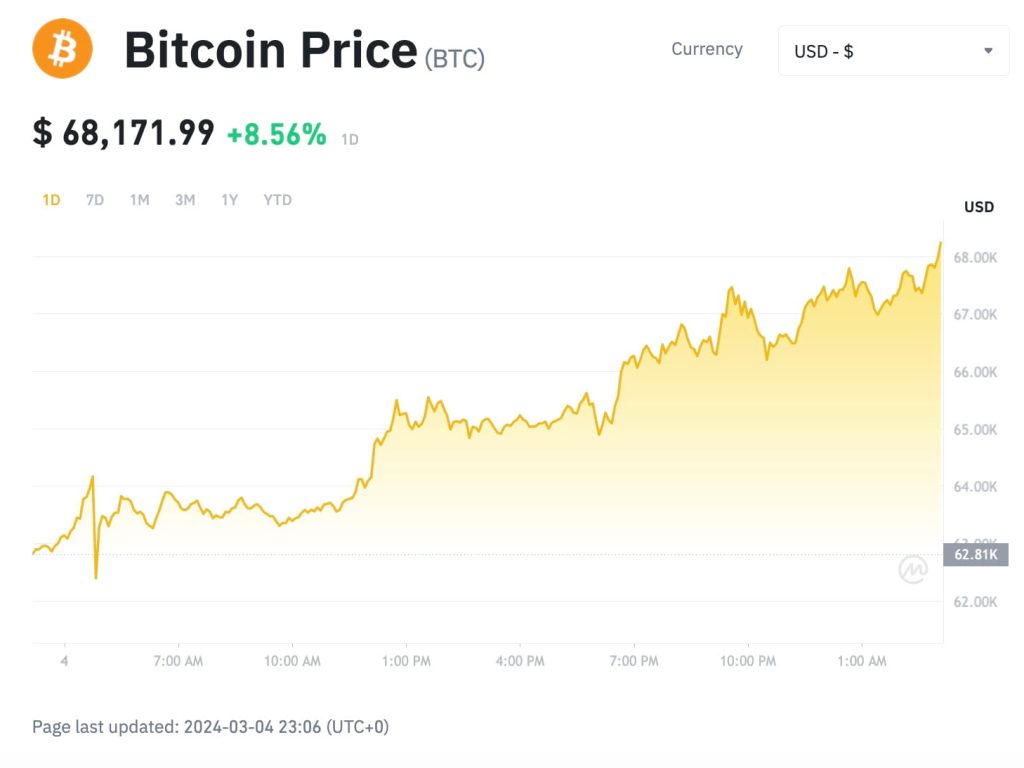1024x768 pixels.
Task: Click the 10:00 PM time axis label
Action: [748, 661]
